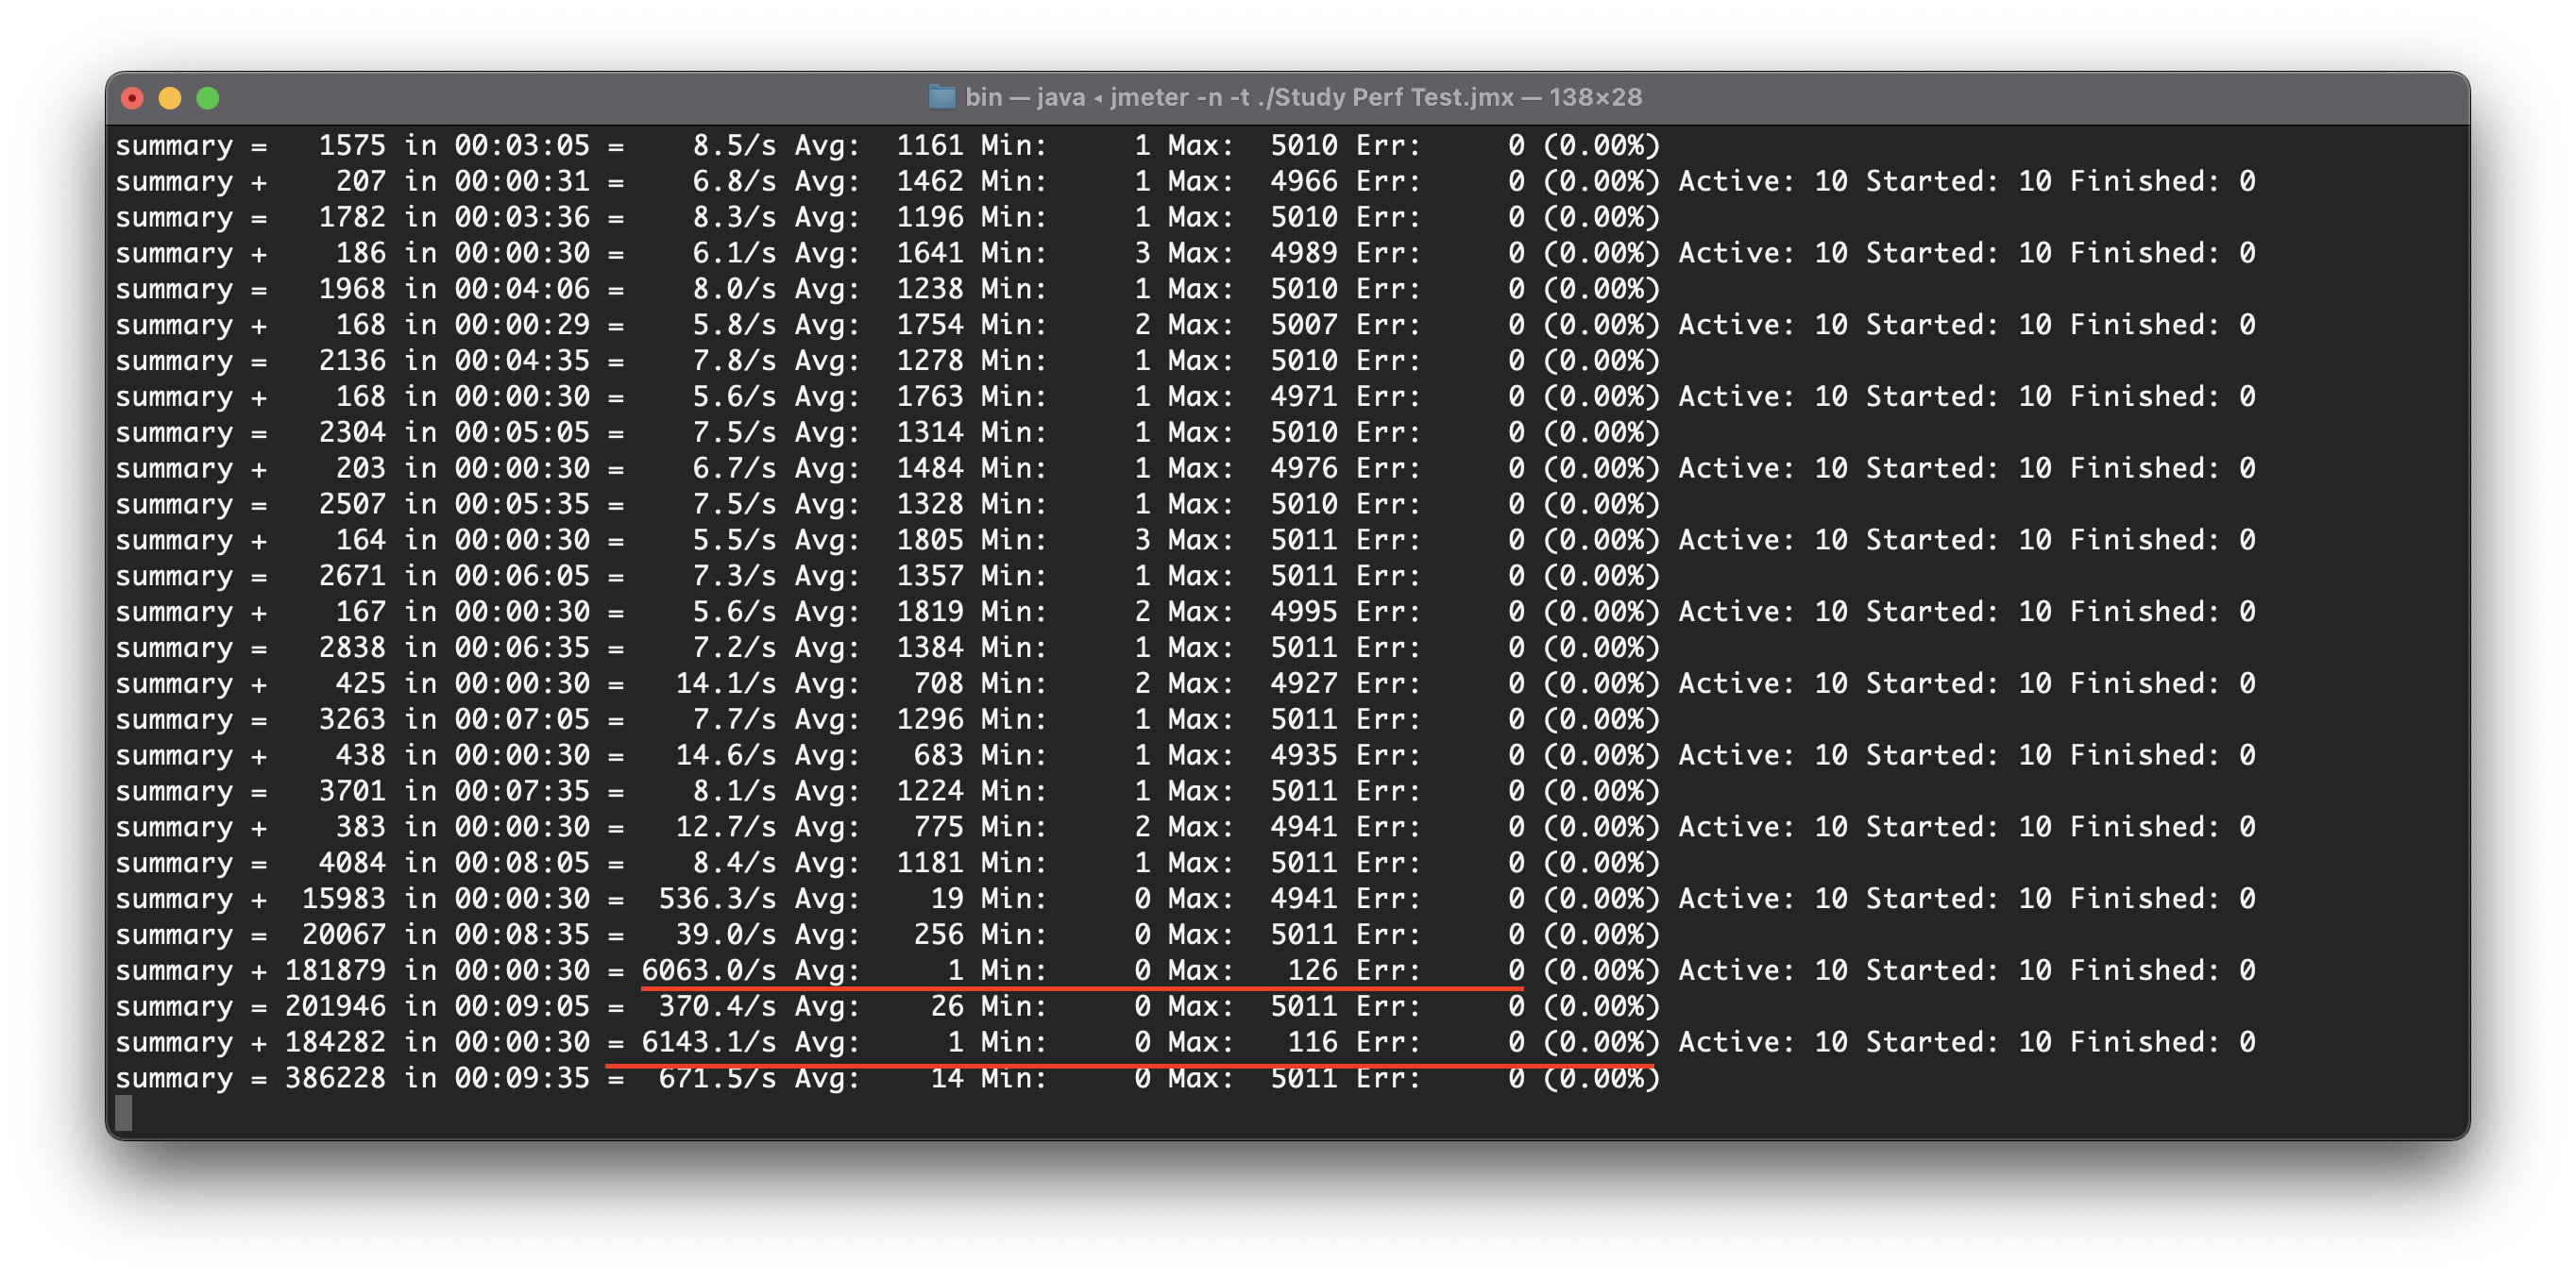Click the 6143.1/s throughput value
The image size is (2576, 1280).
click(x=708, y=1042)
